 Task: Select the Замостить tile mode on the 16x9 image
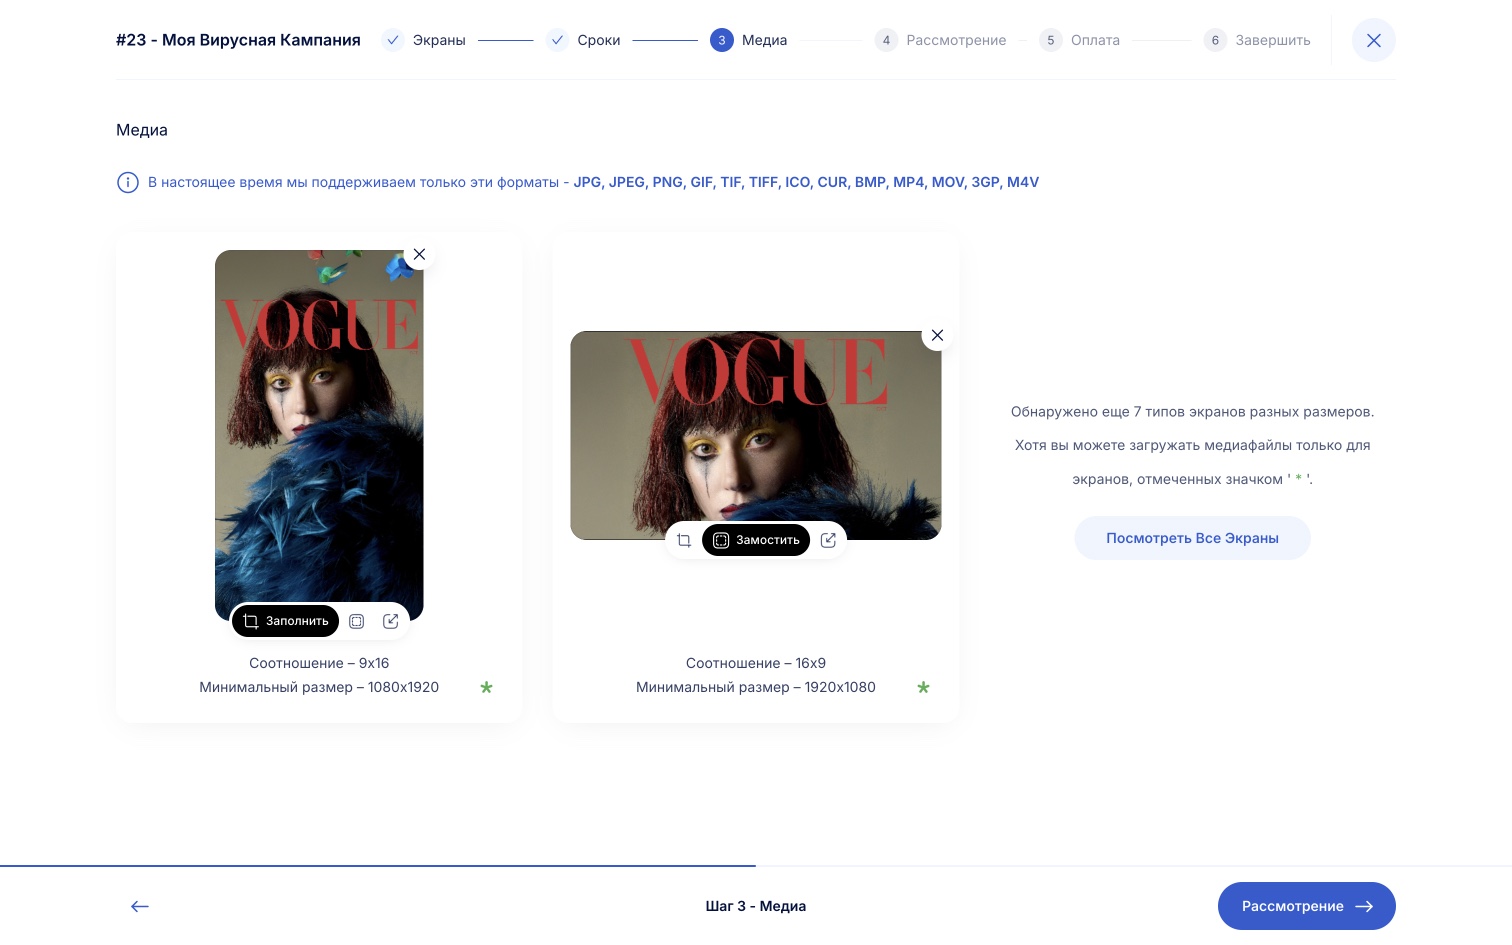tap(756, 540)
